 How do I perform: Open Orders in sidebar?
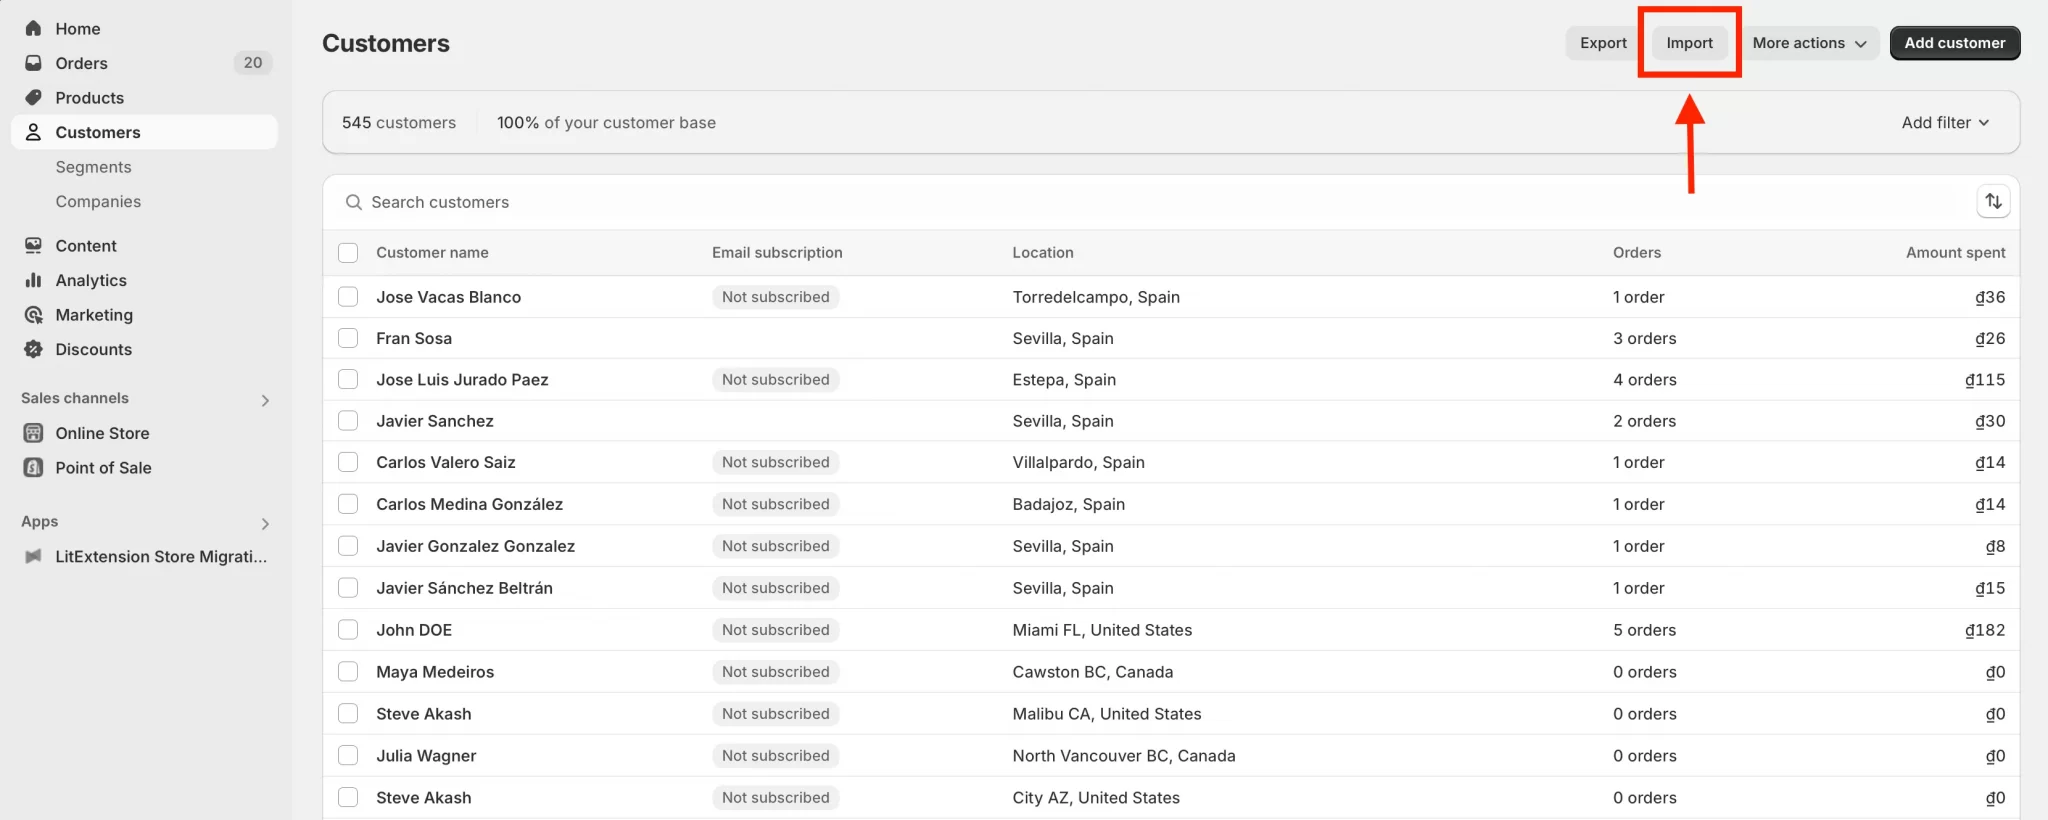pyautogui.click(x=81, y=63)
